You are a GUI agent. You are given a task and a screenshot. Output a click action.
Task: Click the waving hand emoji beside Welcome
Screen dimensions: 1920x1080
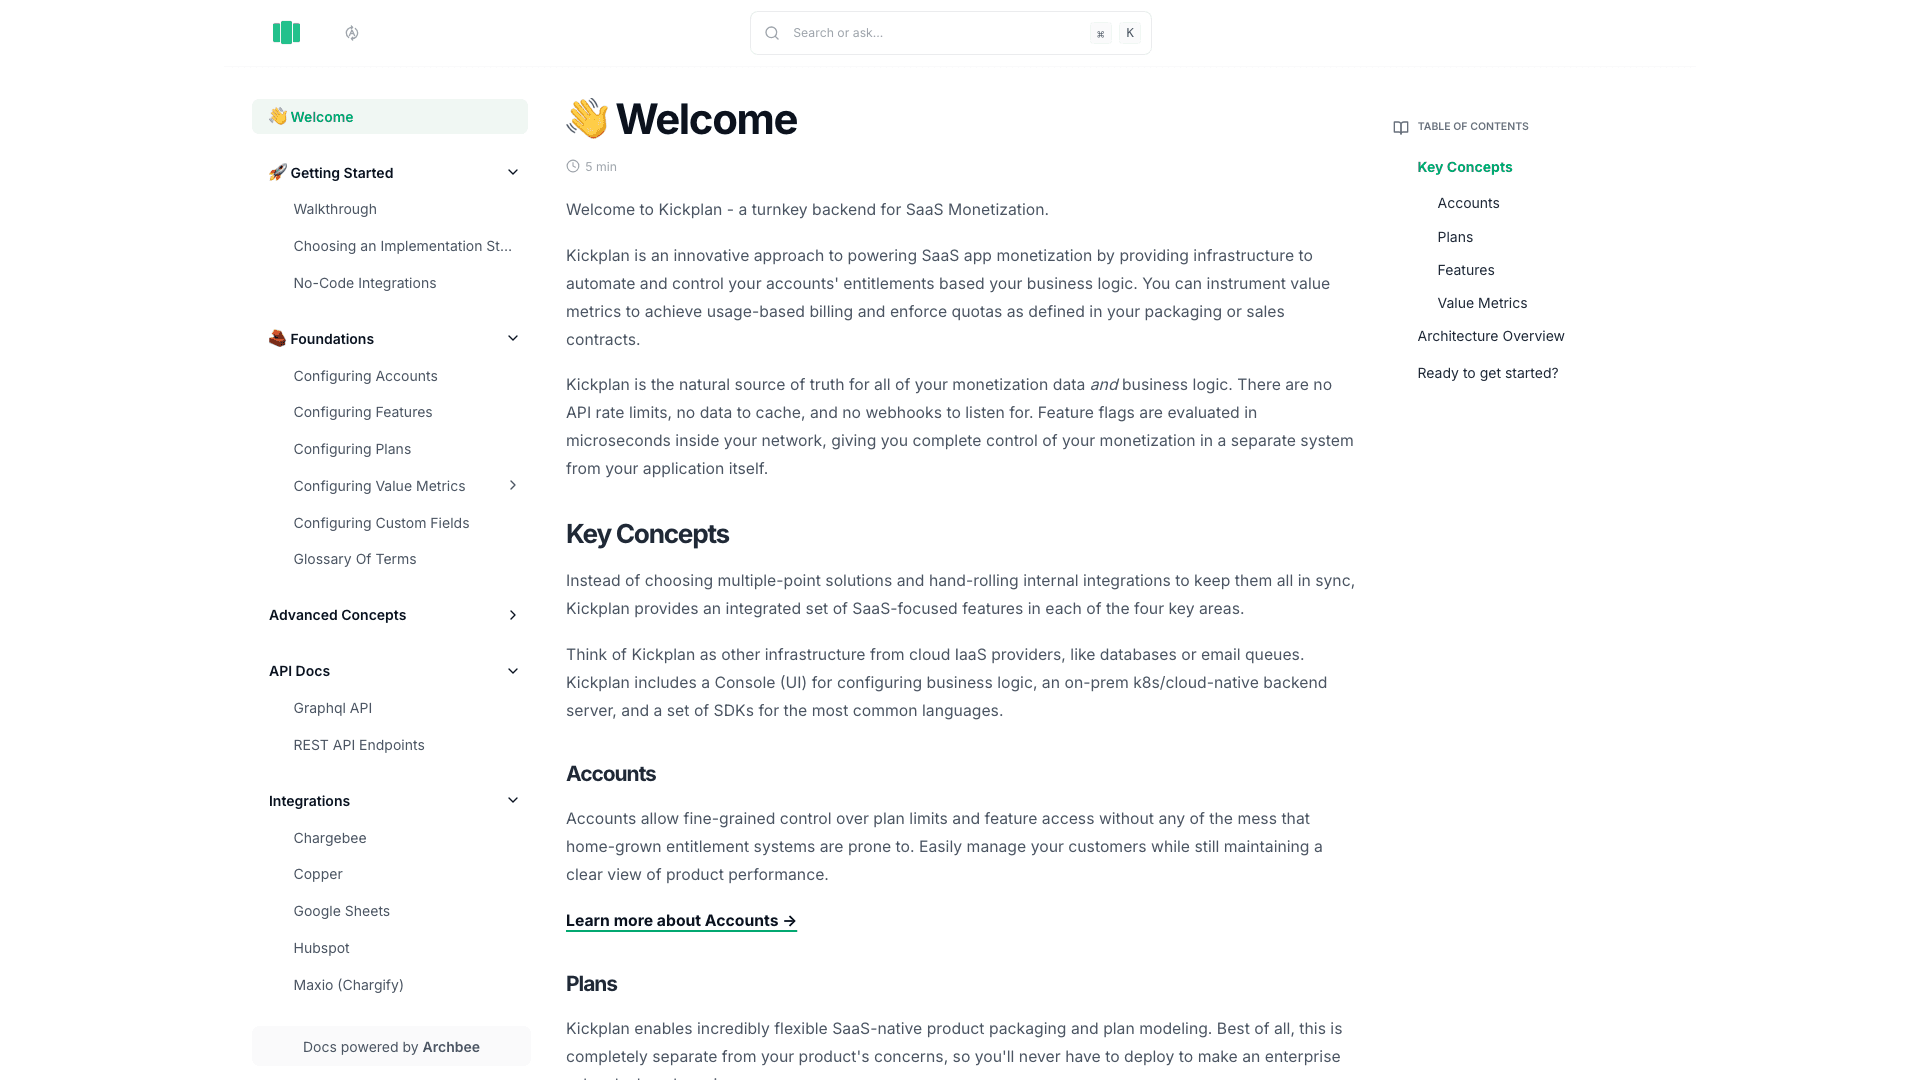[277, 116]
